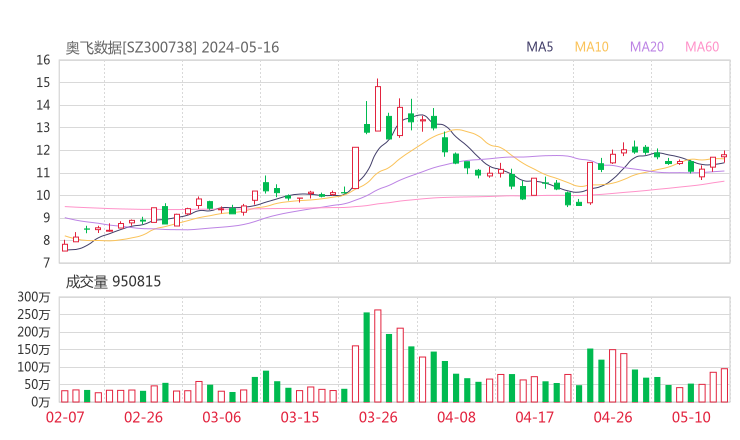The height and width of the screenshot is (440, 740).
Task: Select the tallest red volume bar above 250万
Action: click(378, 356)
